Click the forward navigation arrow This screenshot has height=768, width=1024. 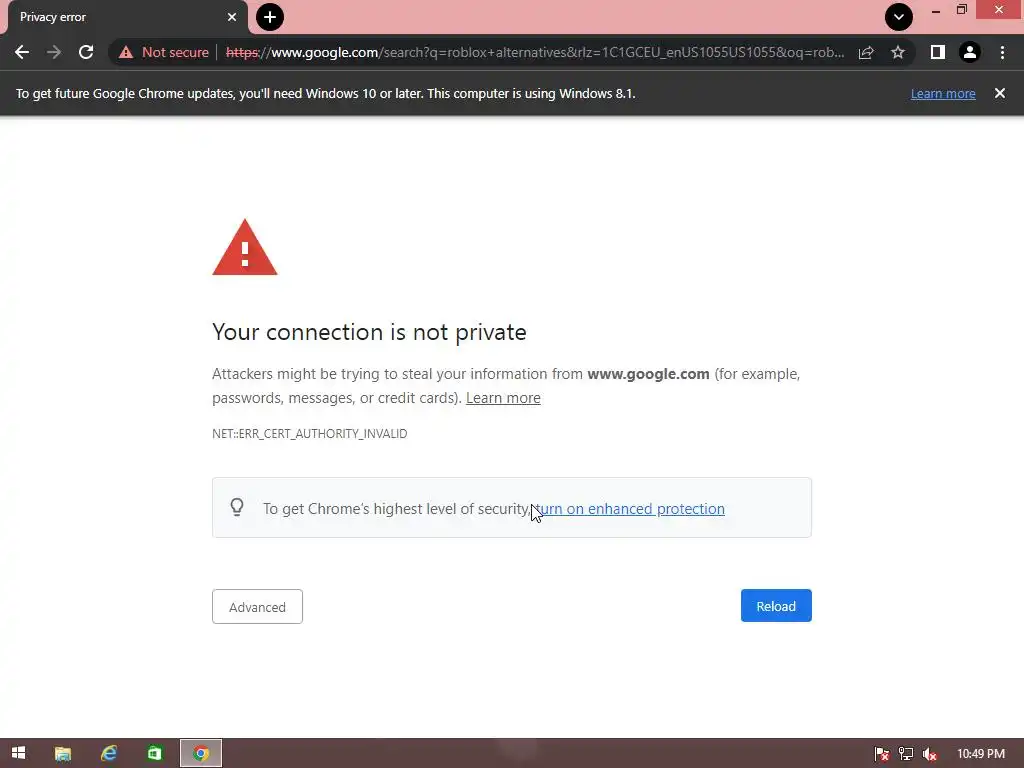pos(54,52)
